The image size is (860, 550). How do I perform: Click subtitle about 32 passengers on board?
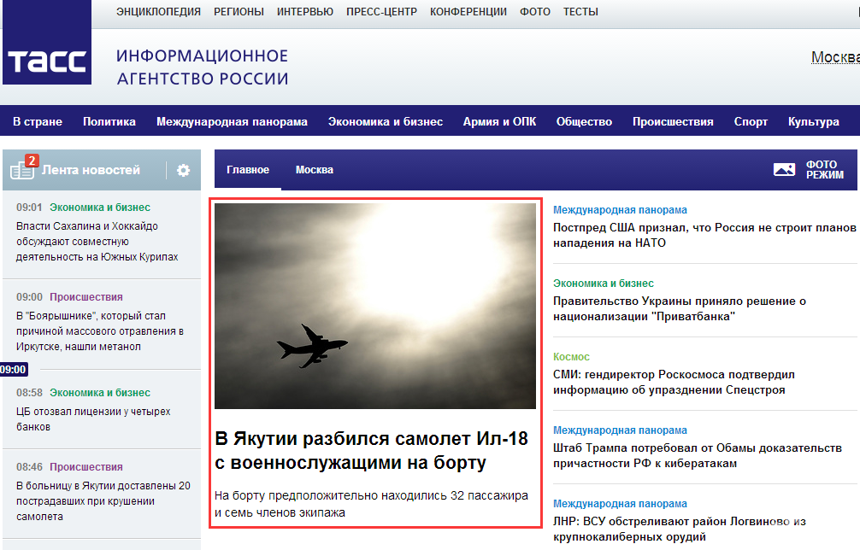coord(371,504)
